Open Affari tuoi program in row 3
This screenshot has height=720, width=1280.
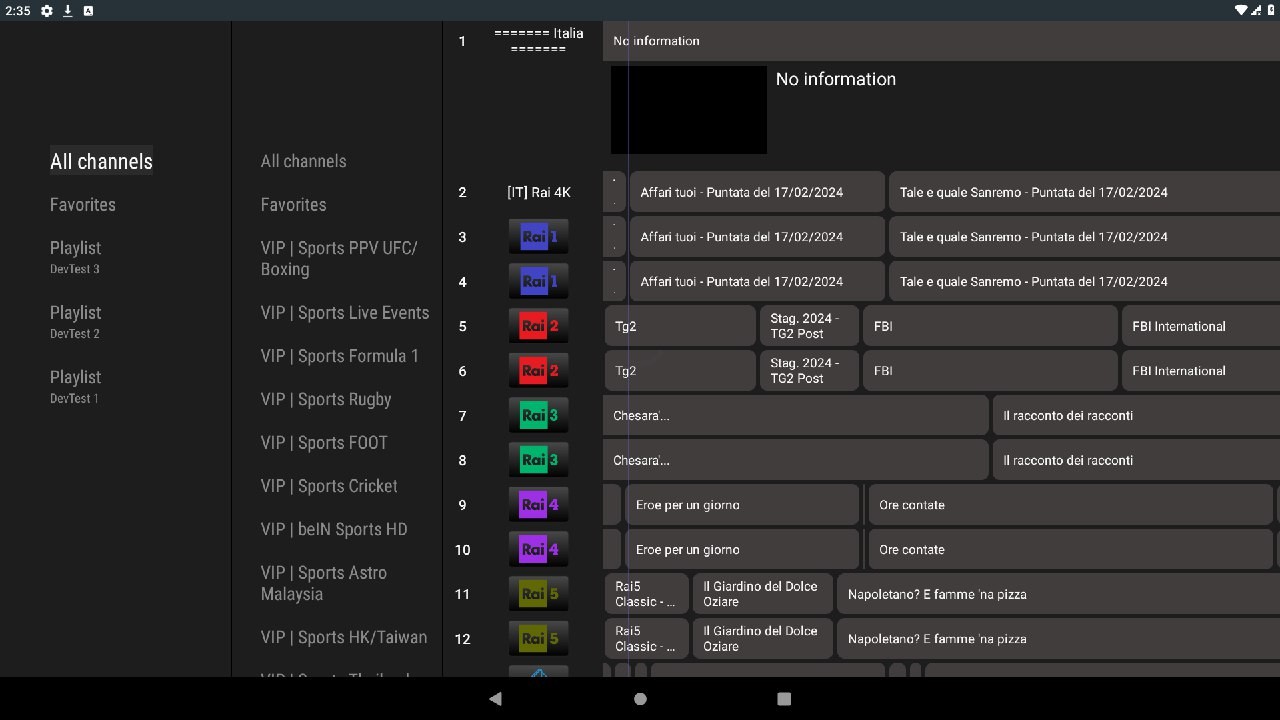pyautogui.click(x=757, y=237)
